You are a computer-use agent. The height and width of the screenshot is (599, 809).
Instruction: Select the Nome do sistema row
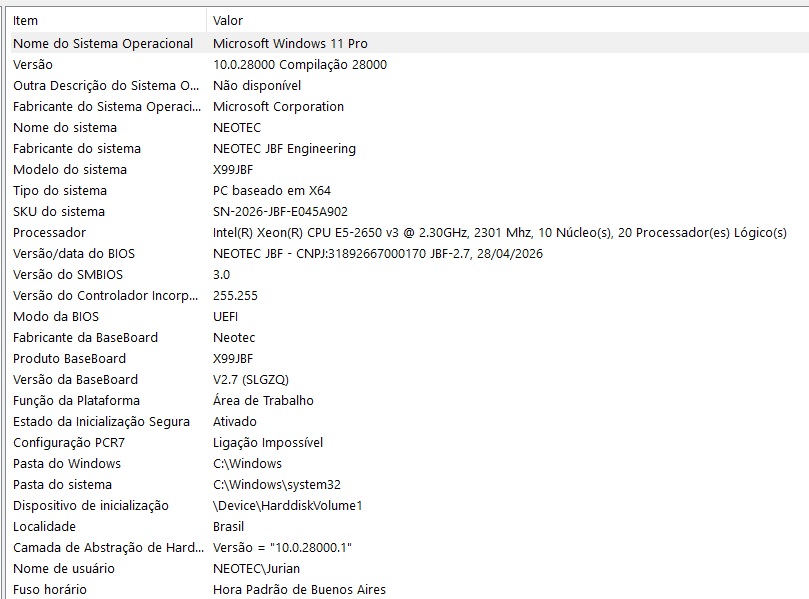65,127
